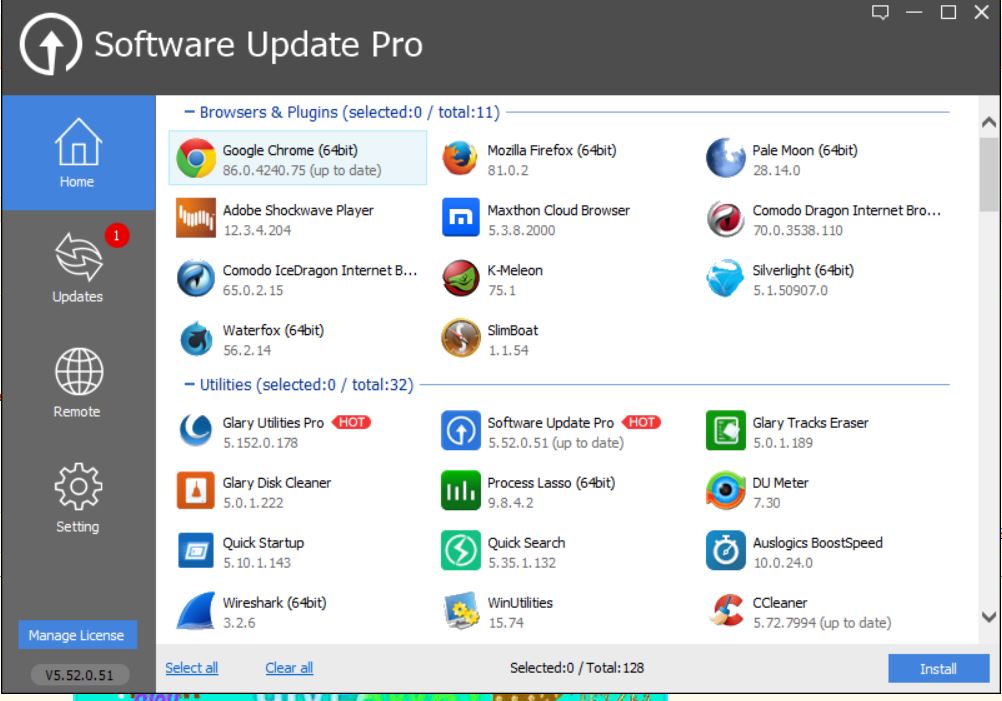Click the vertical scrollbar thumb
Viewport: 1002px width, 701px height.
coord(989,174)
